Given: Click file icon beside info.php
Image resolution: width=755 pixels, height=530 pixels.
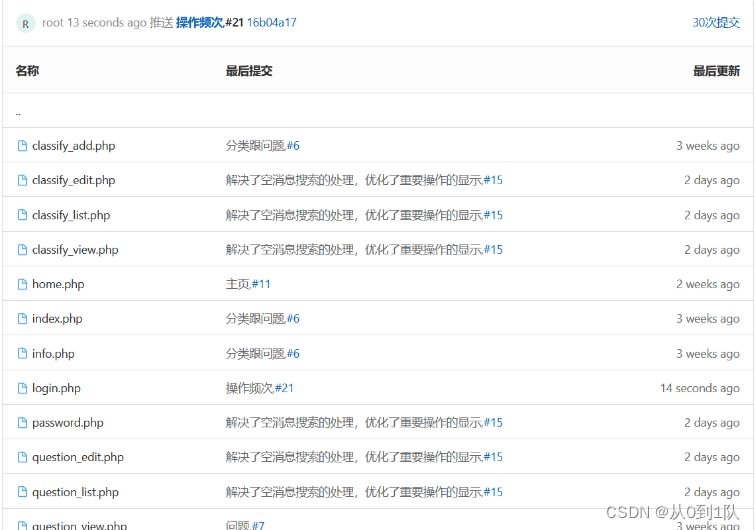Looking at the screenshot, I should 22,353.
